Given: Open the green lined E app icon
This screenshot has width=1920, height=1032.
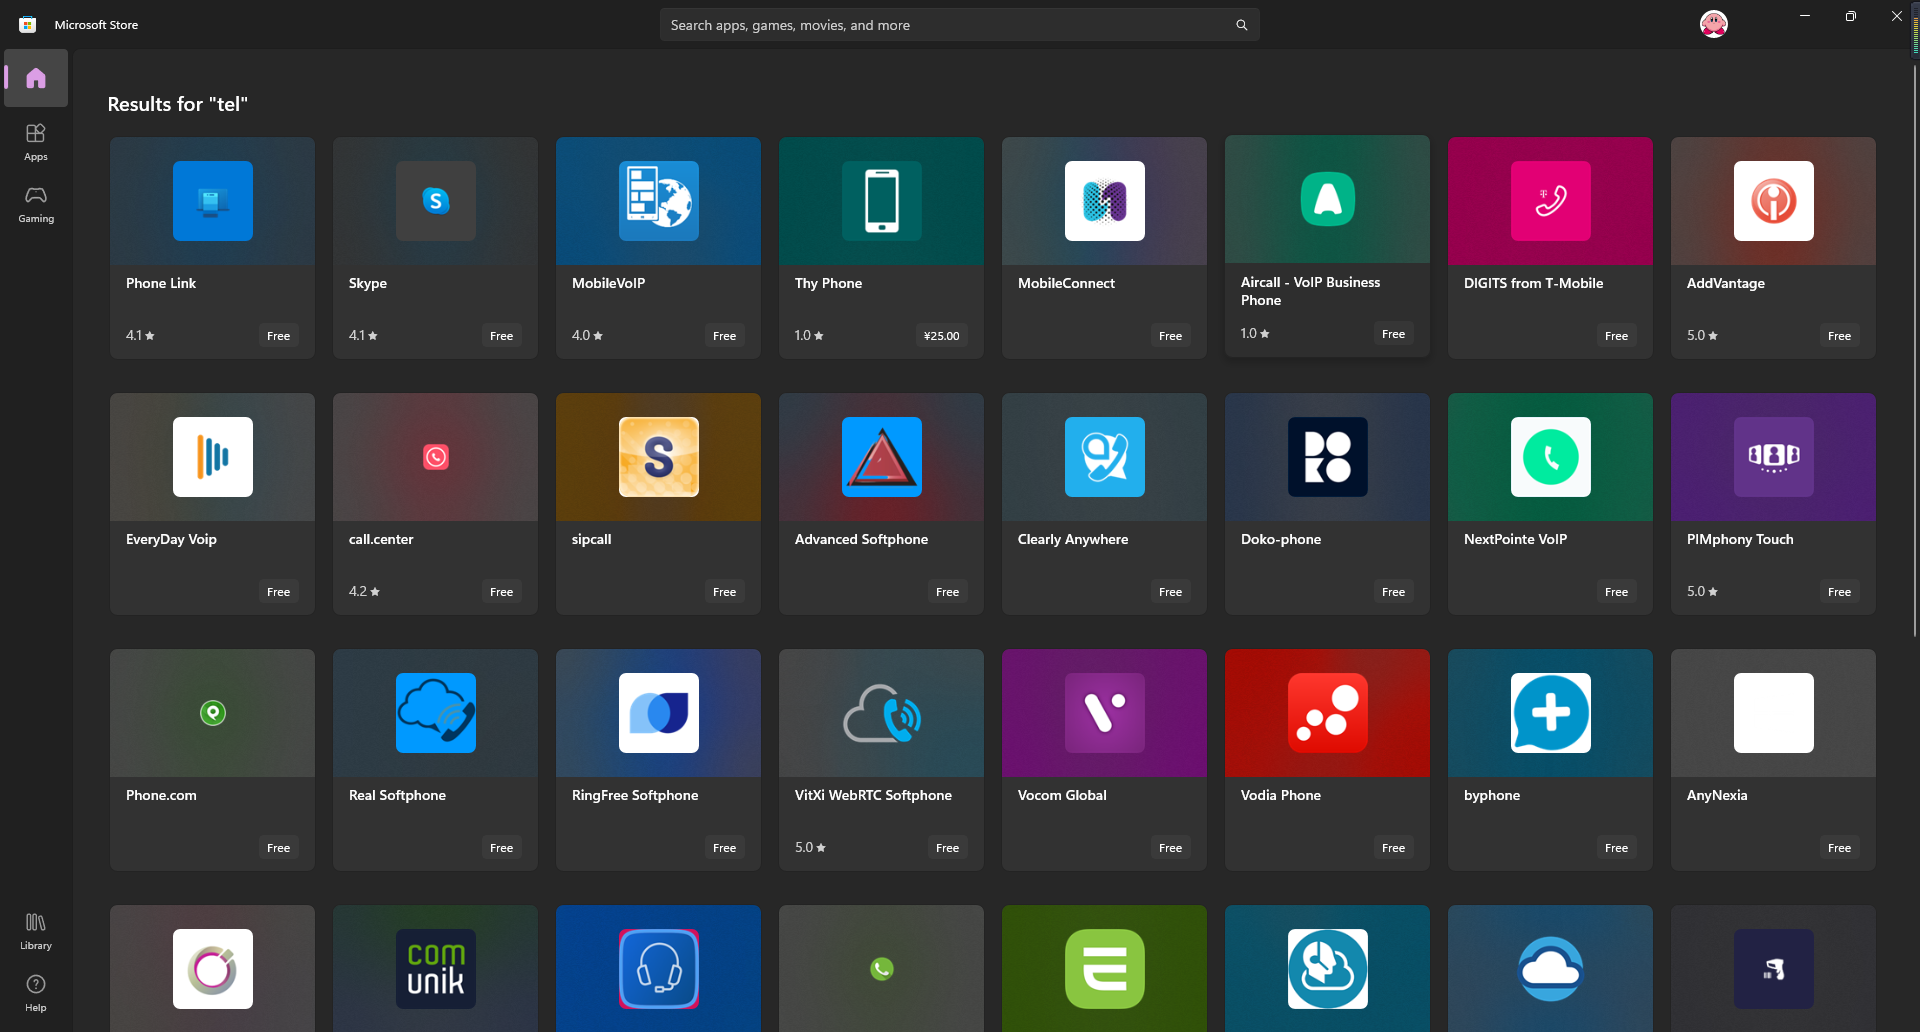Looking at the screenshot, I should 1105,969.
